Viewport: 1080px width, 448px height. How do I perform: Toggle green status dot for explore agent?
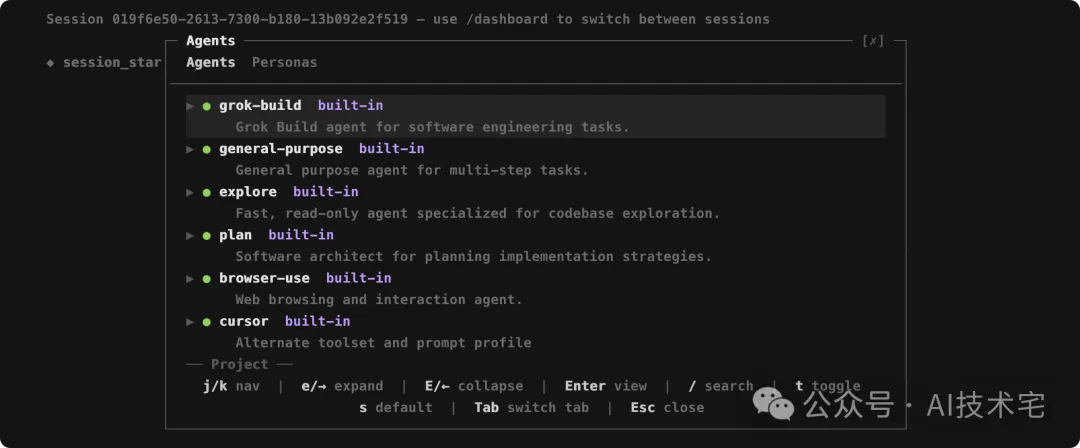pyautogui.click(x=207, y=192)
